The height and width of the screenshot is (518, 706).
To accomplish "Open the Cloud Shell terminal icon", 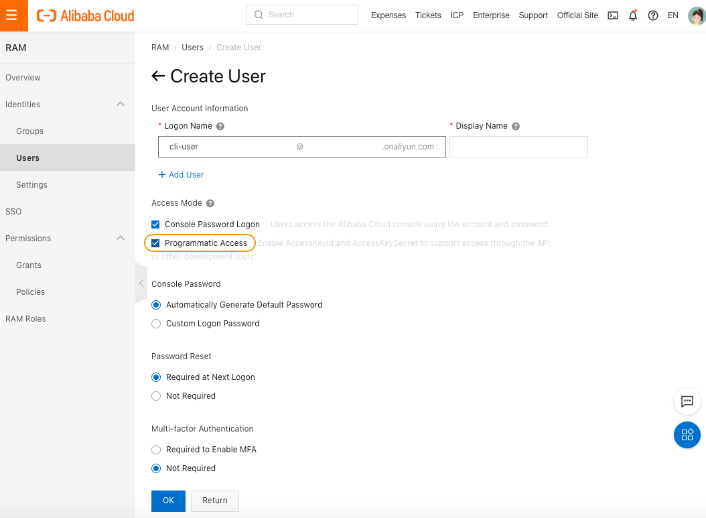I will [613, 16].
